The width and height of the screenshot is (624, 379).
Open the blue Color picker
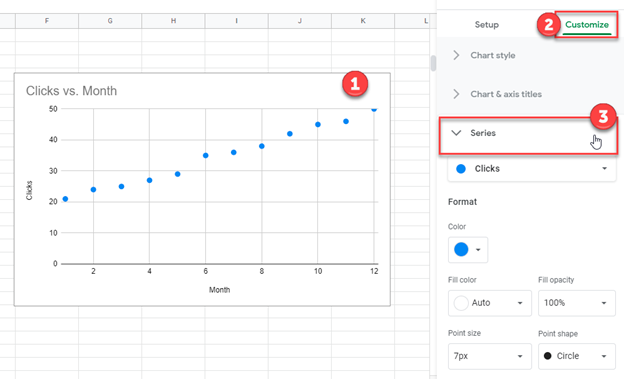(x=468, y=250)
